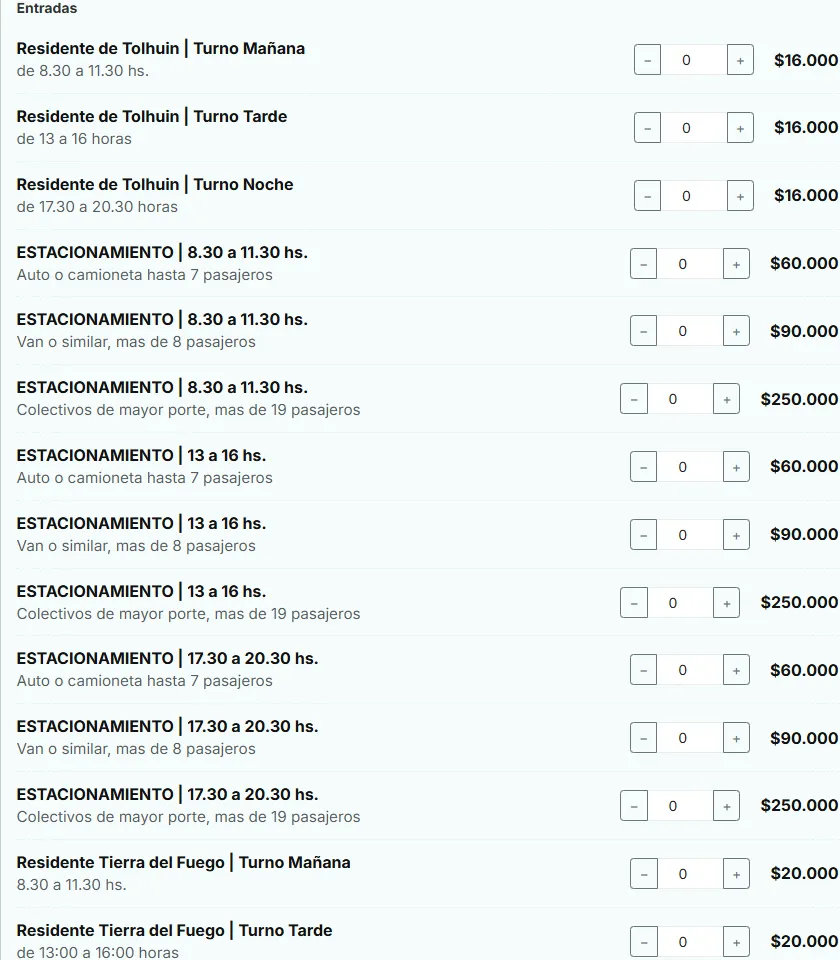The image size is (840, 960).
Task: Add Residente Tierra del Fuego Turno Mañana ticket
Action: coord(736,874)
